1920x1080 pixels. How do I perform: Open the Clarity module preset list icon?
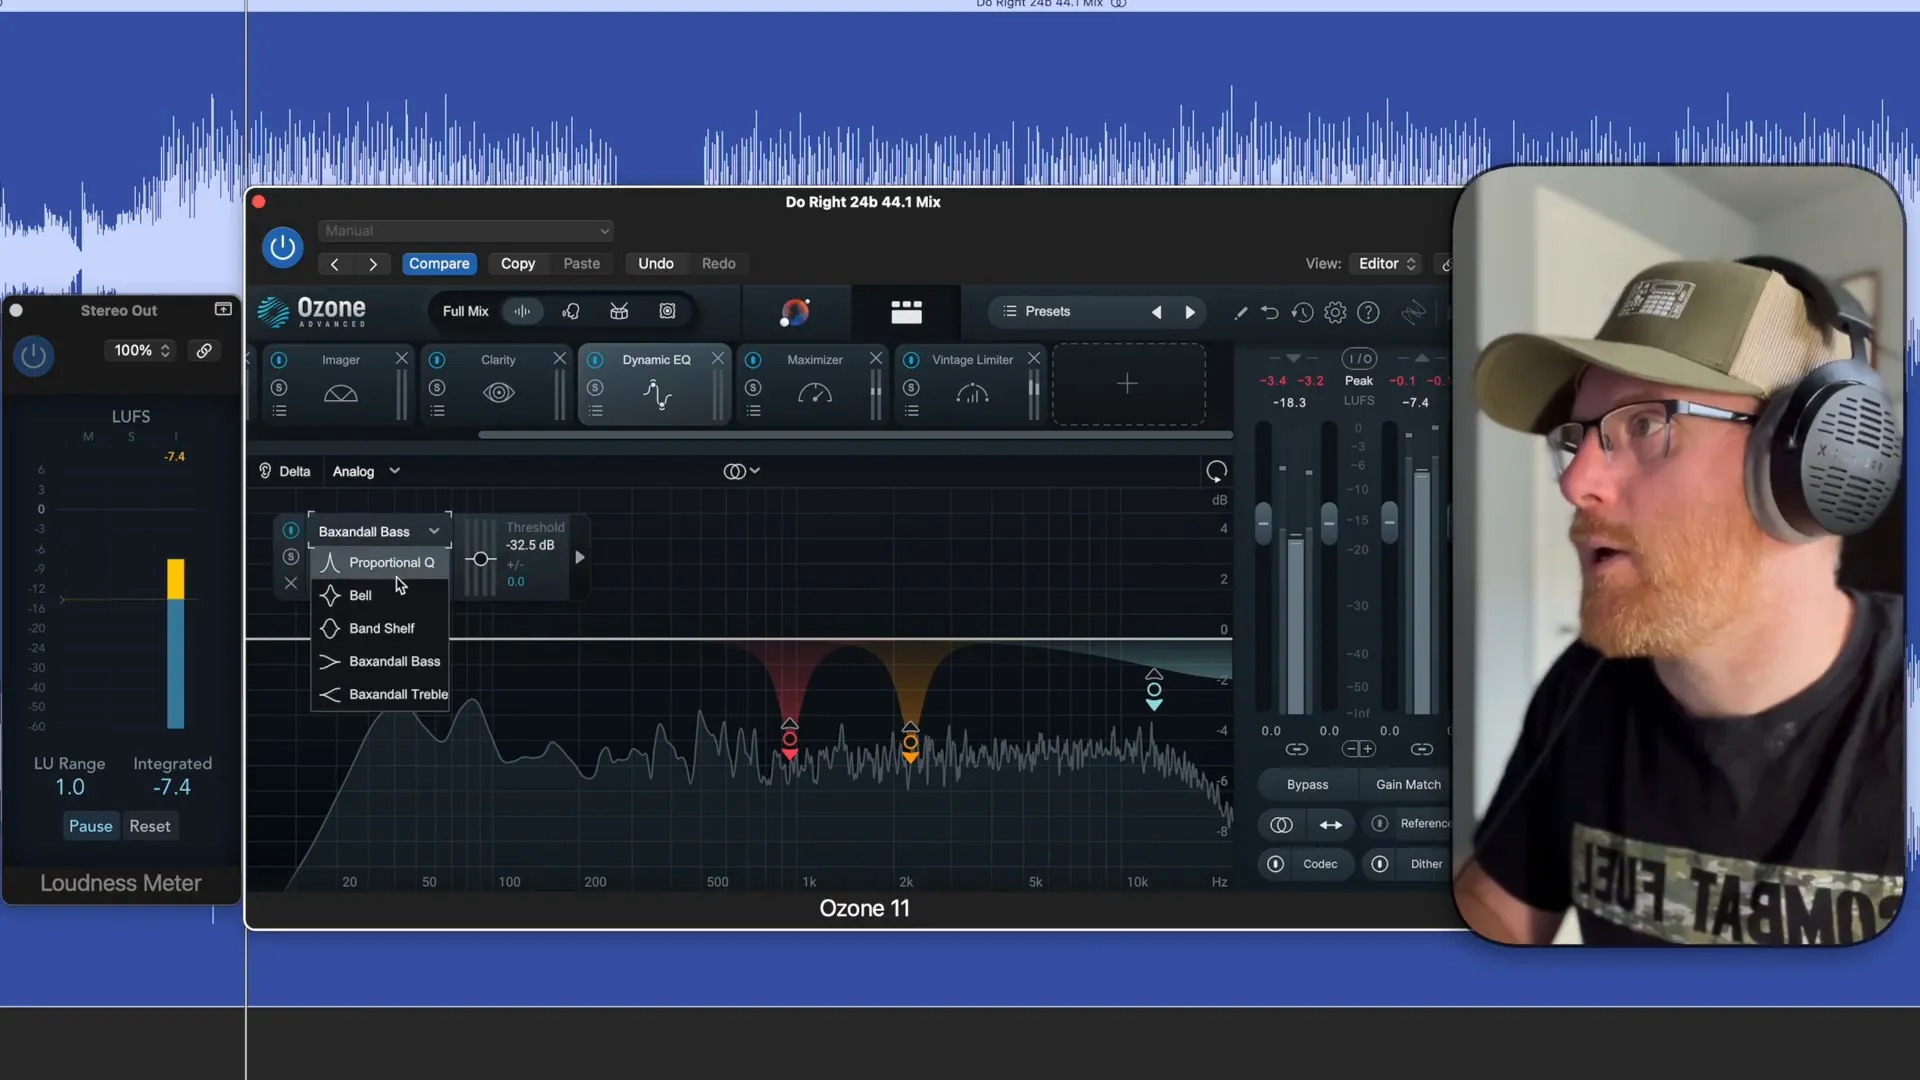[x=437, y=411]
